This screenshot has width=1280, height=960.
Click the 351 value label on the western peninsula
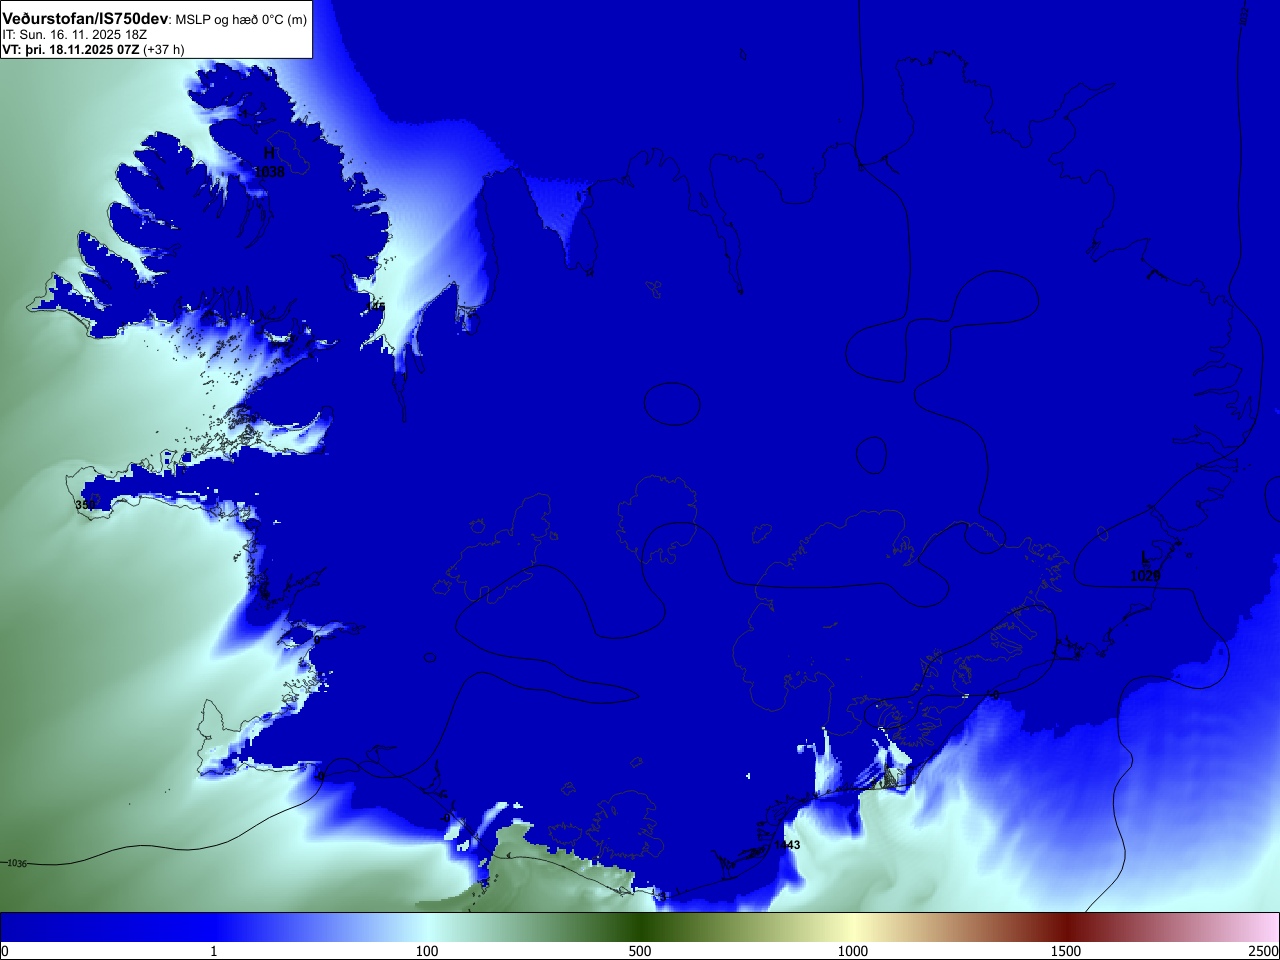(x=85, y=505)
